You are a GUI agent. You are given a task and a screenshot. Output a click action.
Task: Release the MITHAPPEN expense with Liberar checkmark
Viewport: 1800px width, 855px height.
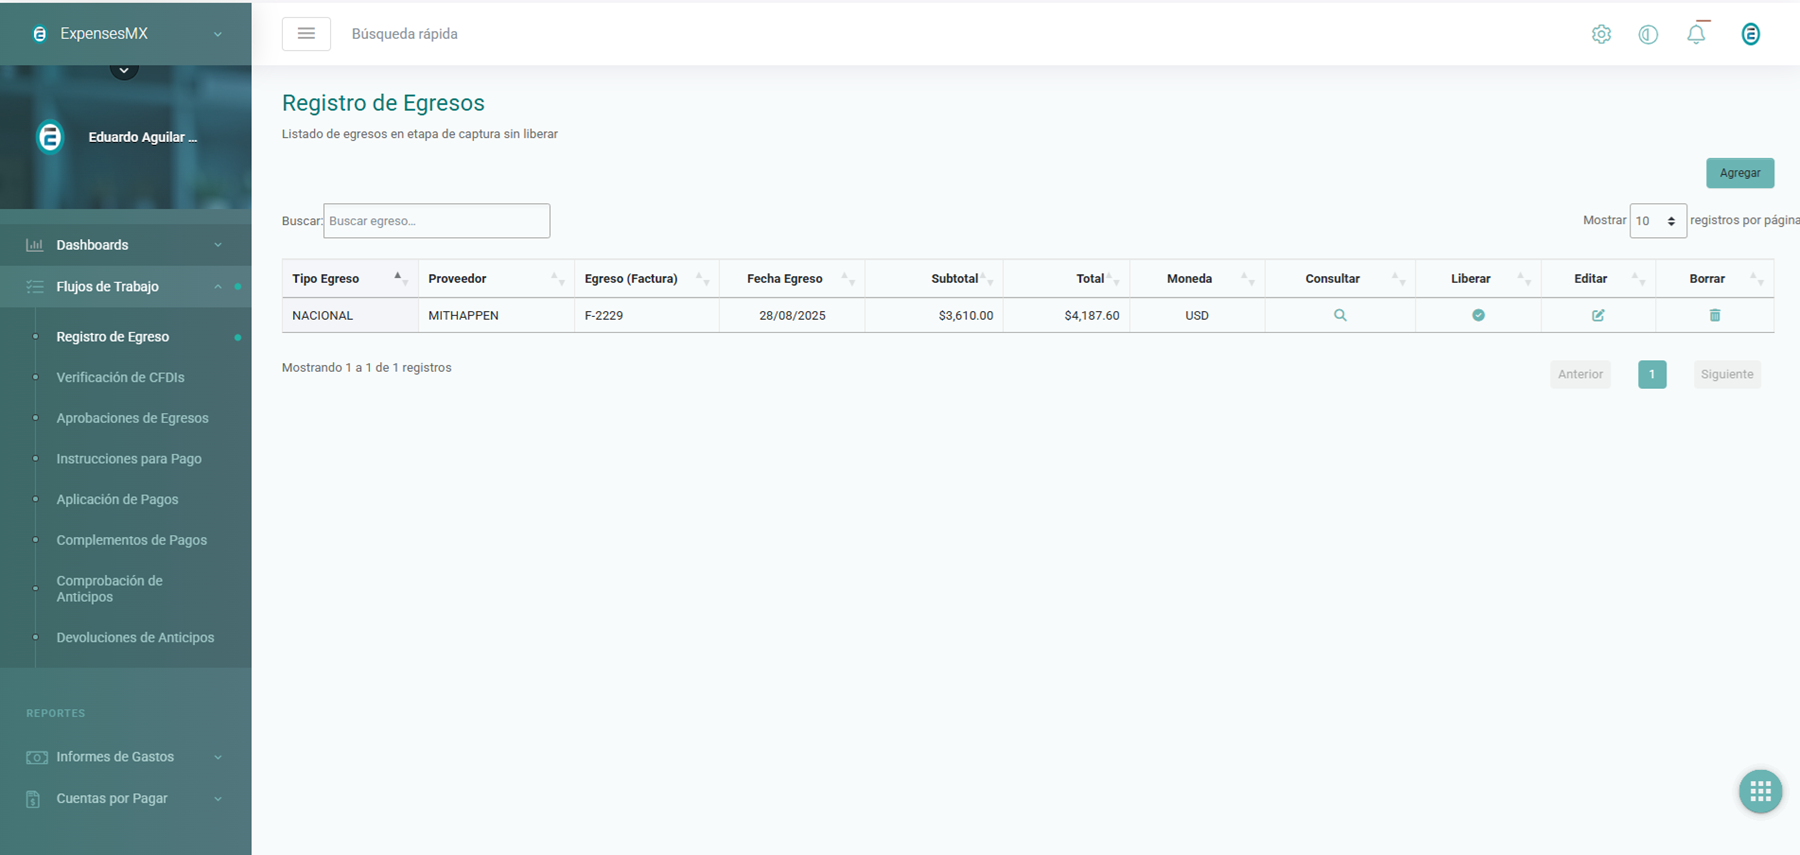[1478, 315]
